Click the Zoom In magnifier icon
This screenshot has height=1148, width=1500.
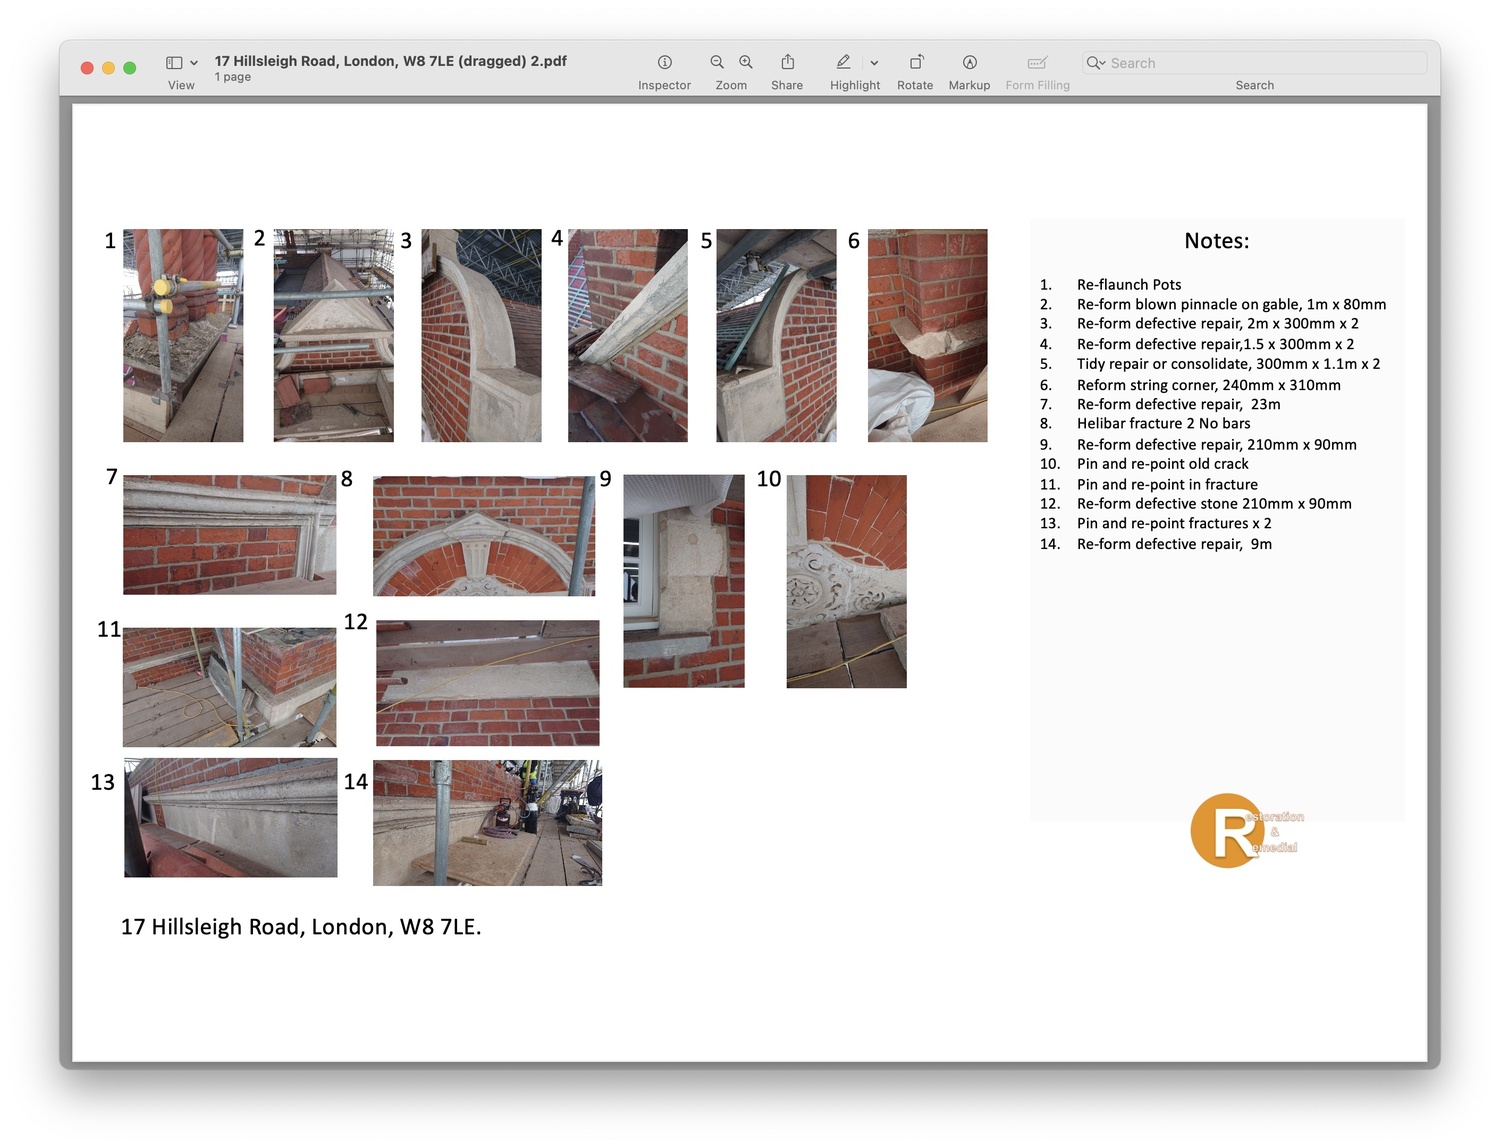pos(746,62)
